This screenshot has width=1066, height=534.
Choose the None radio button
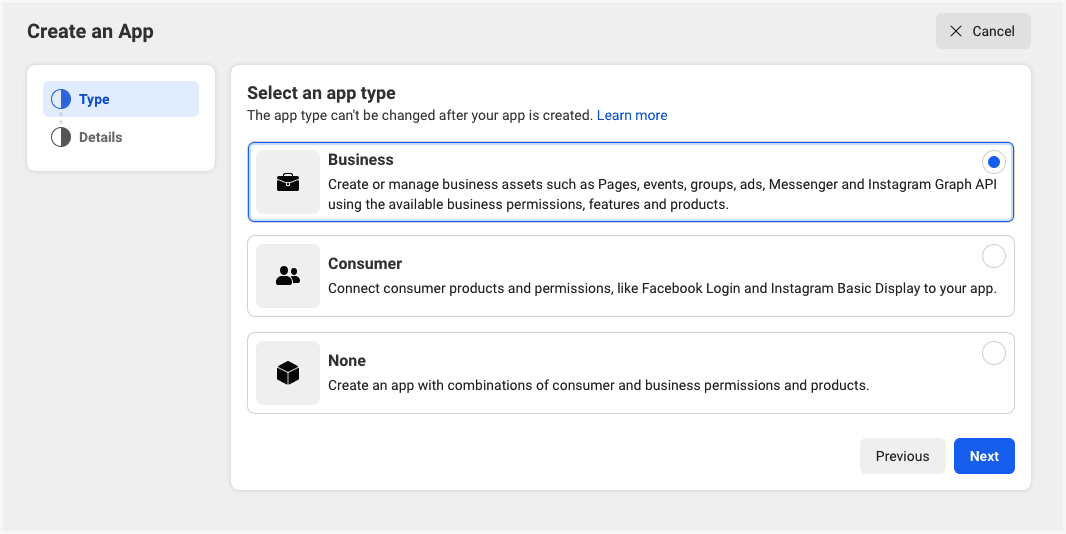(993, 353)
